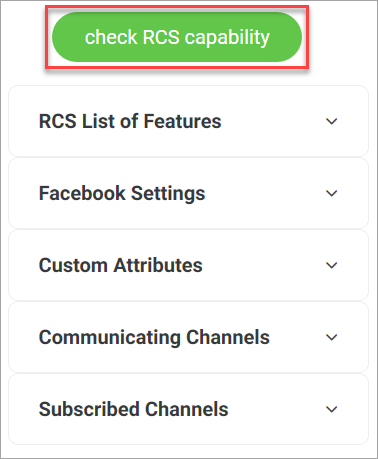Image resolution: width=378 pixels, height=459 pixels.
Task: Click the green button's "check RCS capability" text
Action: click(177, 38)
